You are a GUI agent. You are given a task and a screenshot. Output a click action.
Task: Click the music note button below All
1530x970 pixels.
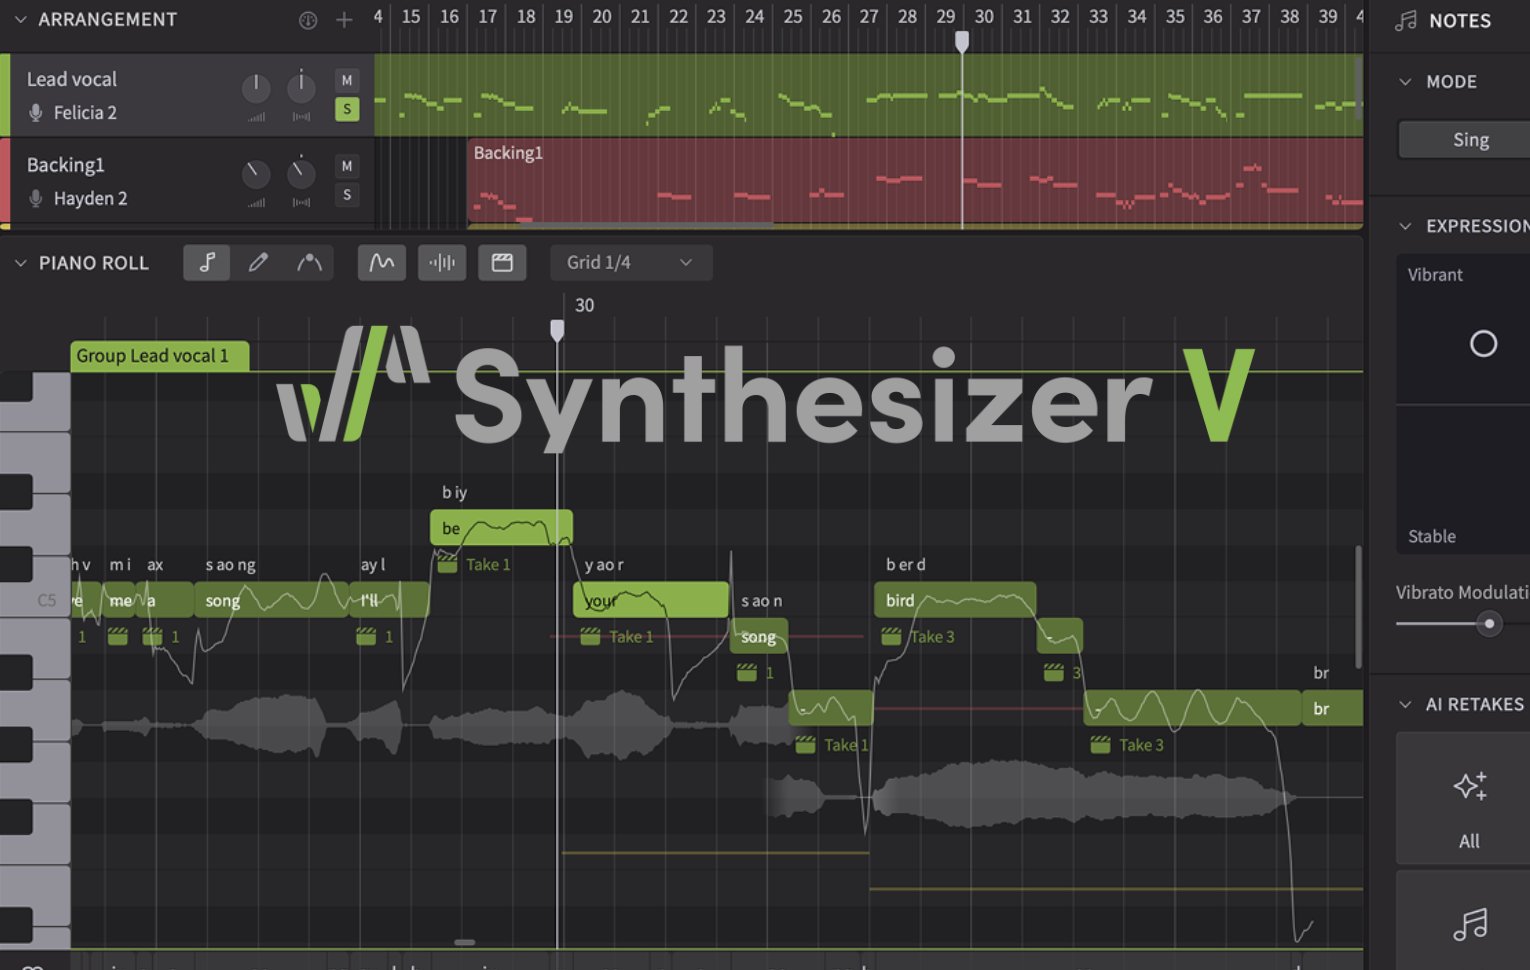point(1470,924)
